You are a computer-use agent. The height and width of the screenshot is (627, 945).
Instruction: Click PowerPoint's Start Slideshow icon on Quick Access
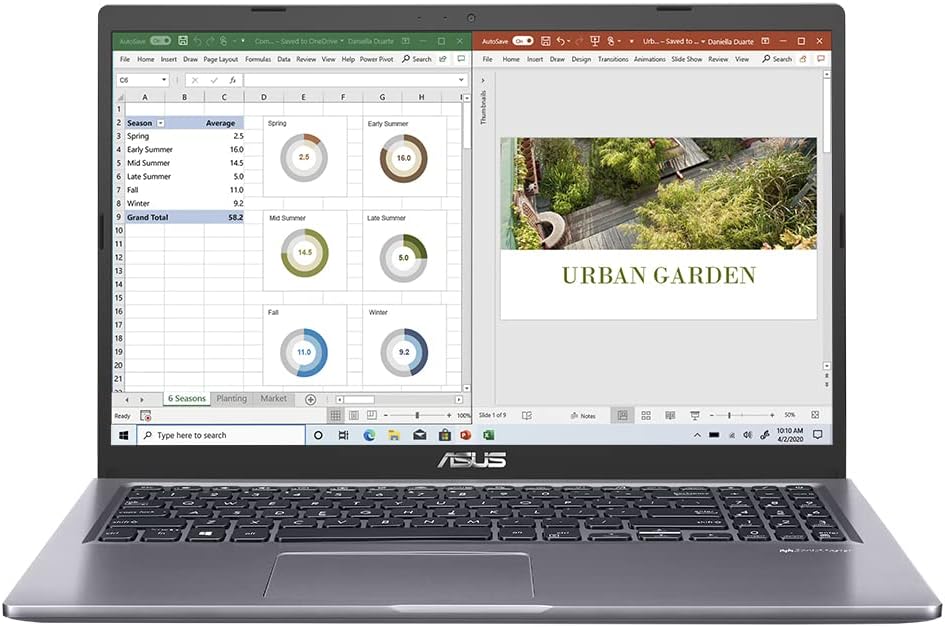(x=596, y=40)
